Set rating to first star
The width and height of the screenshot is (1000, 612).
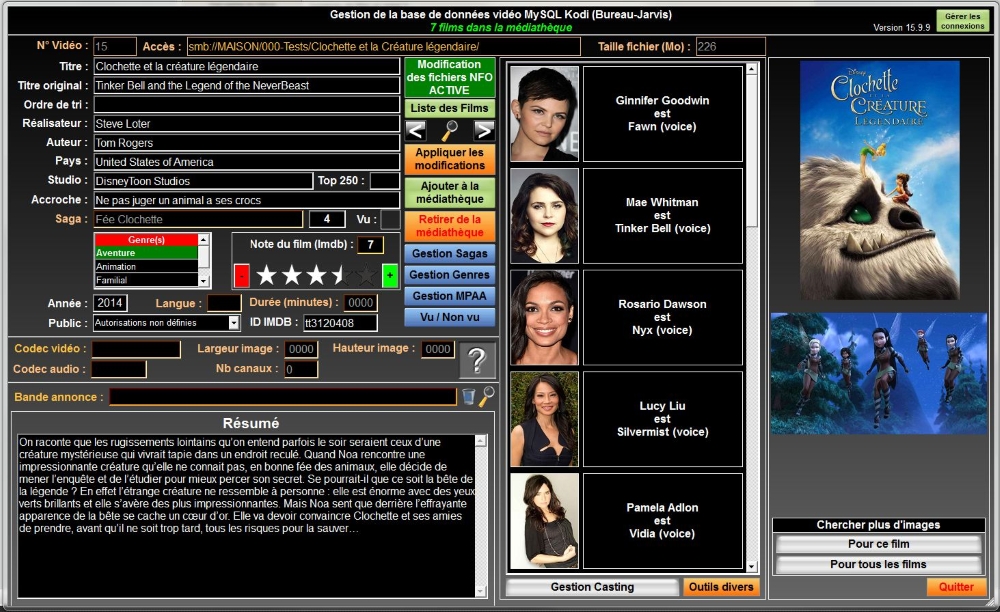(x=267, y=276)
